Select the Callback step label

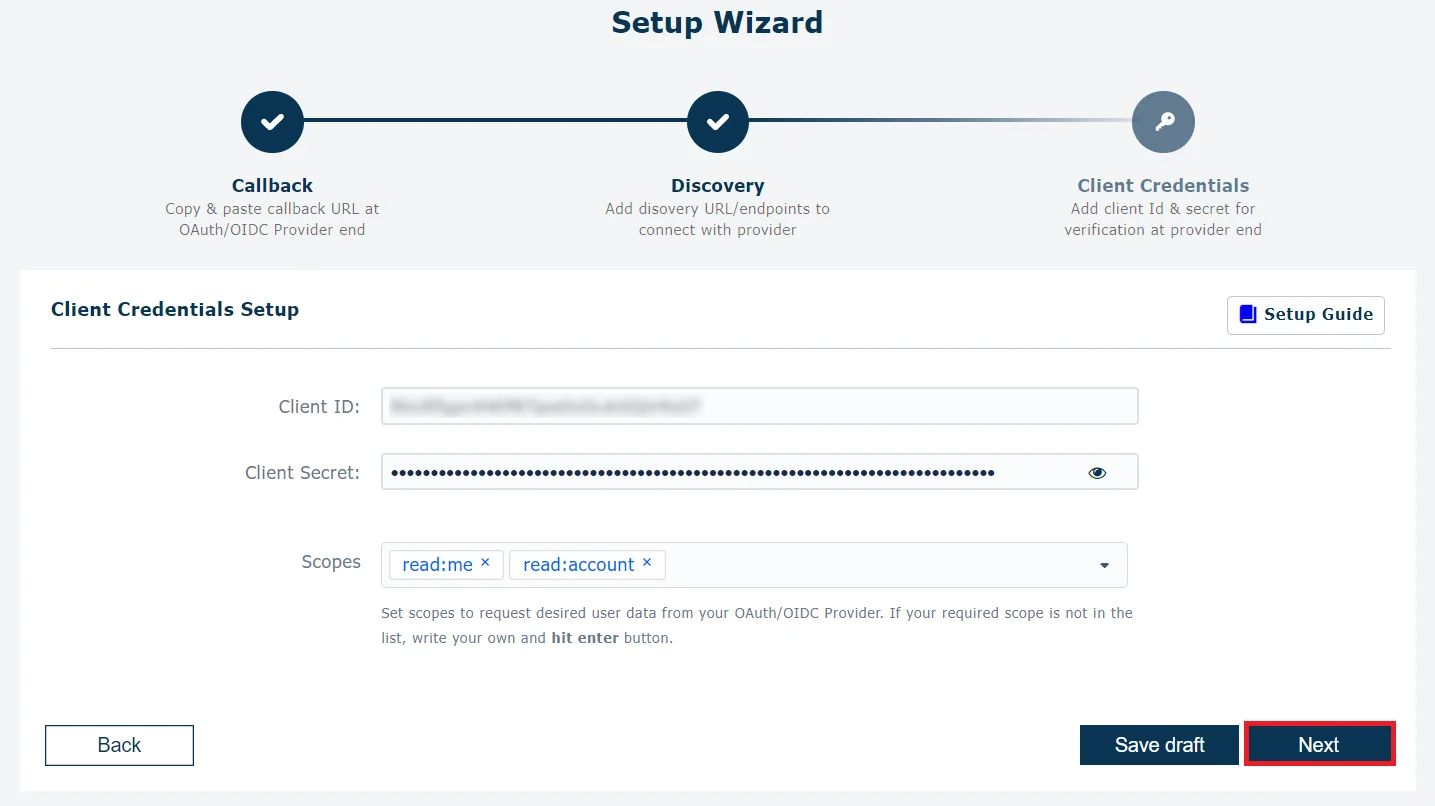click(x=272, y=185)
